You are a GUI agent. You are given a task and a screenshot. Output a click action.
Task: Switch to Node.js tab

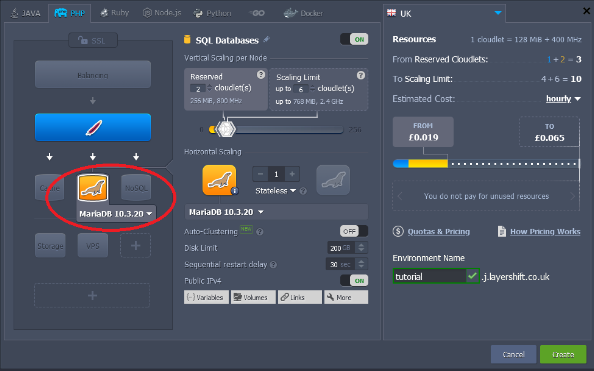162,13
